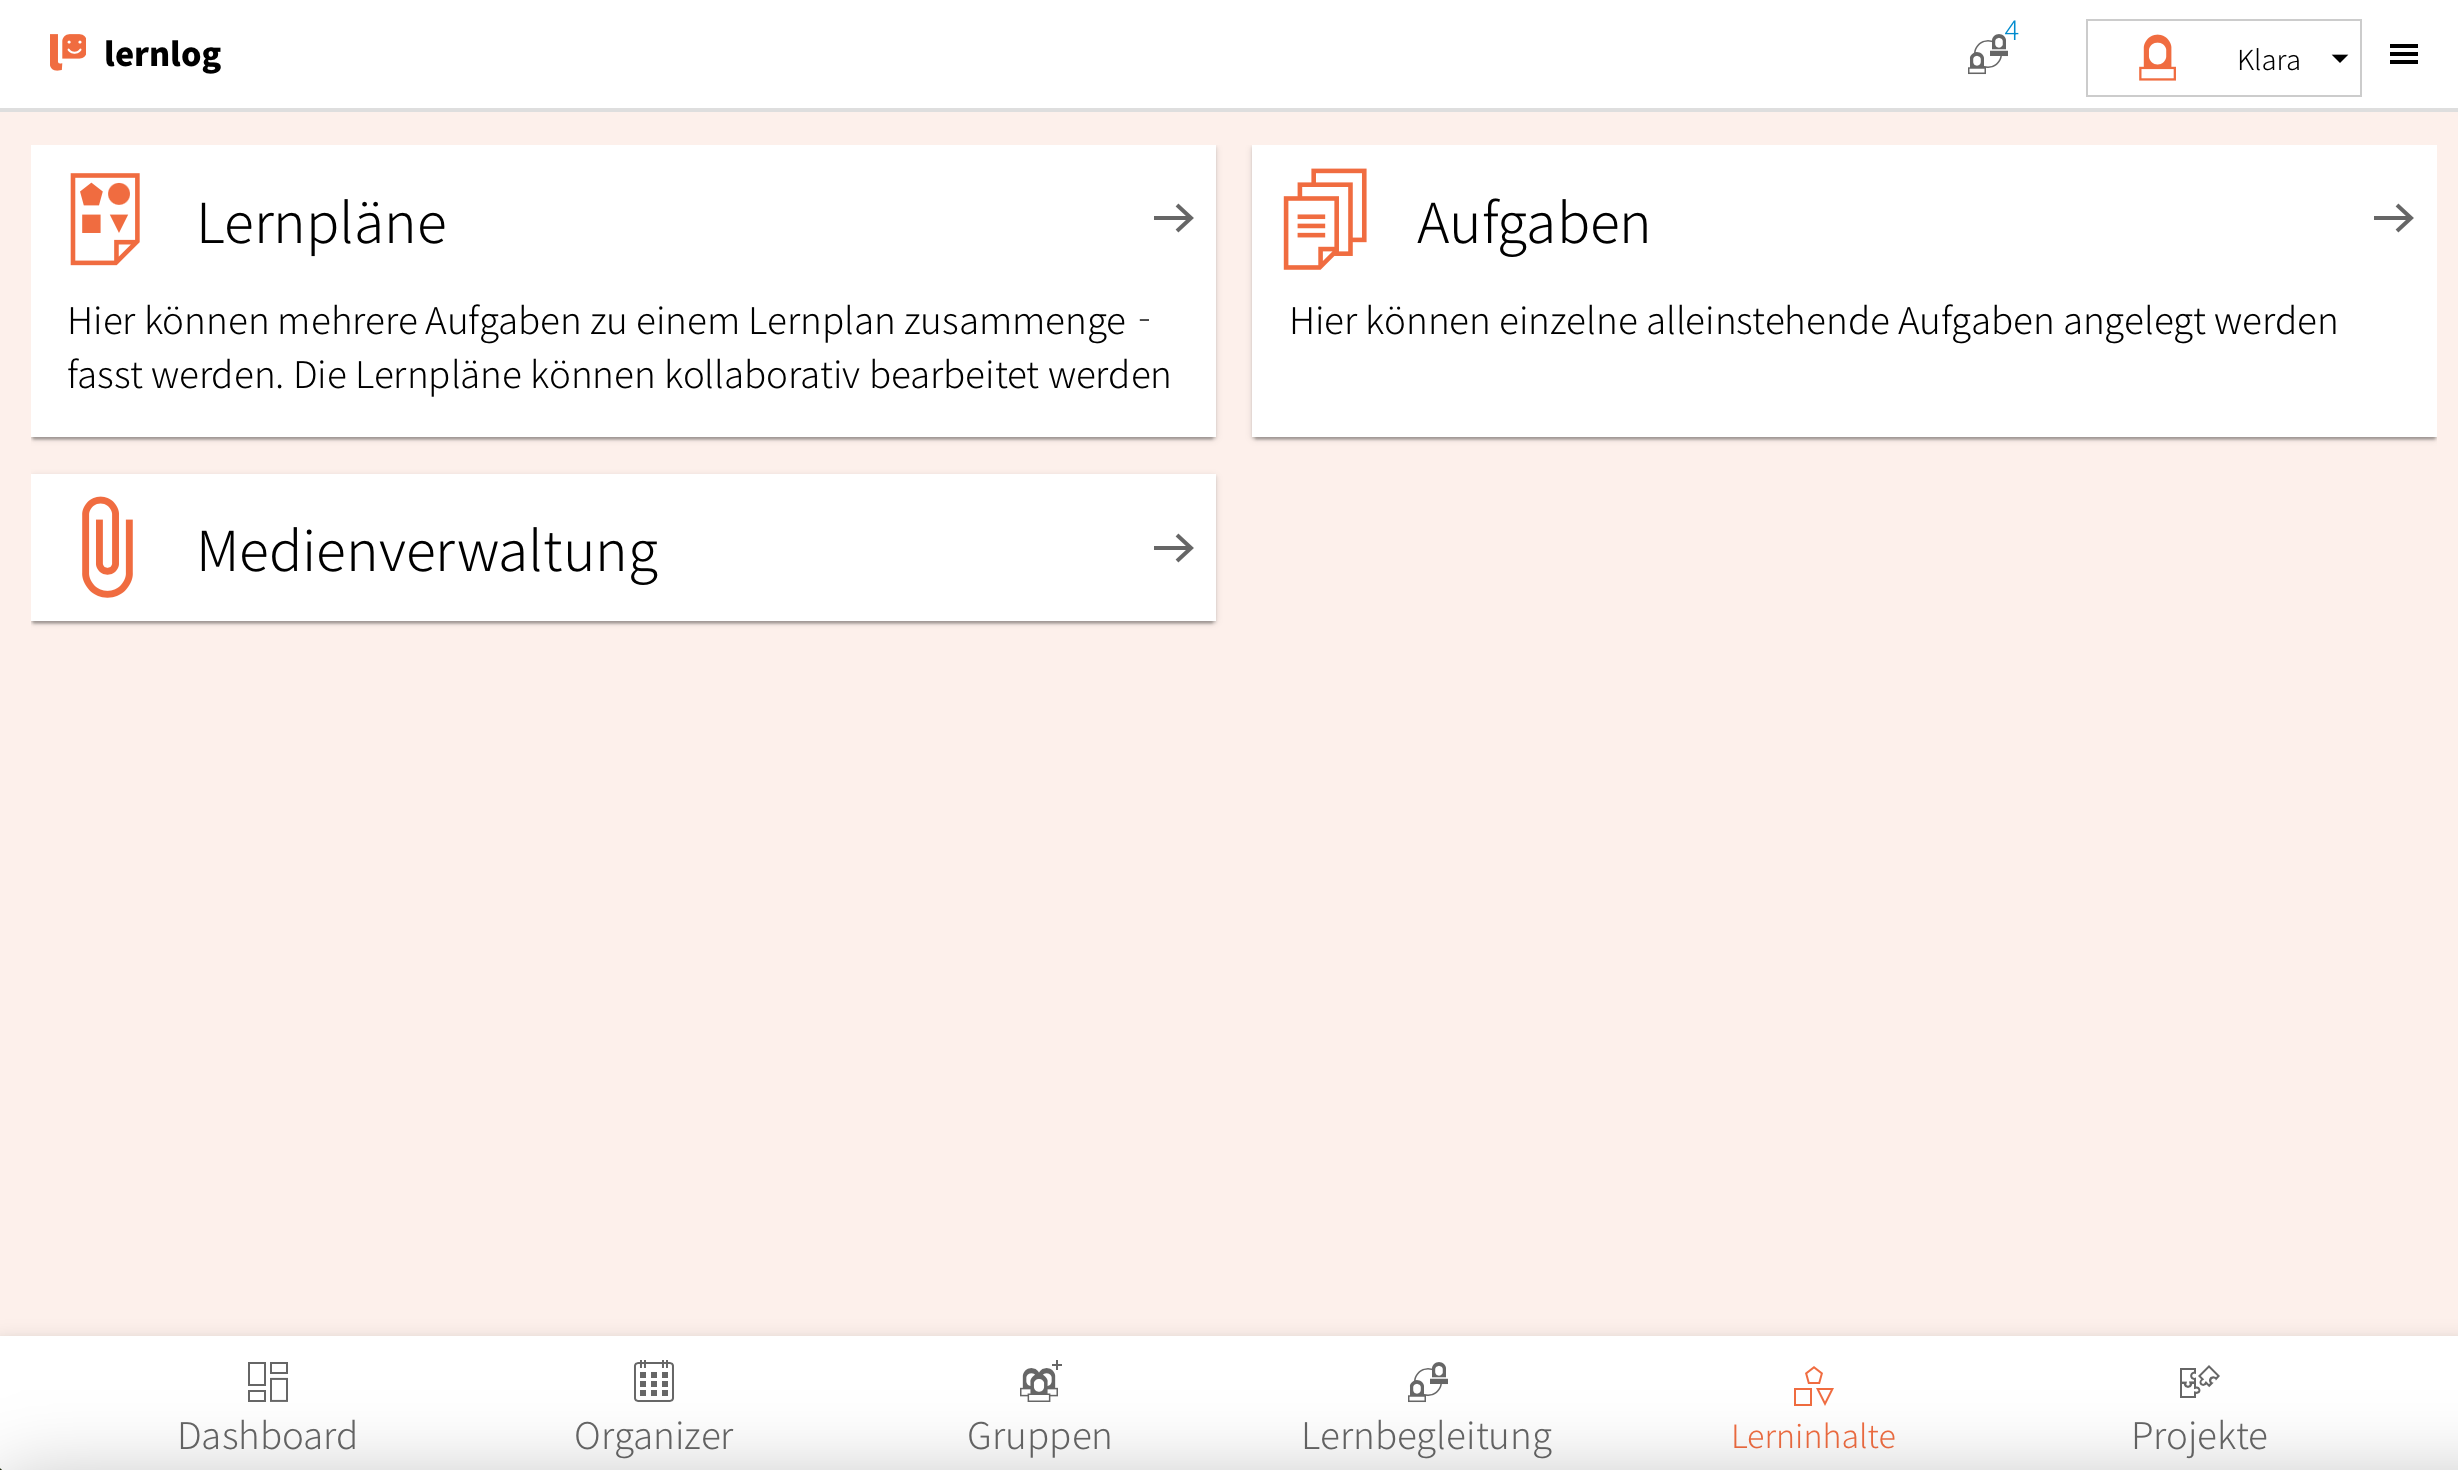Switch to the Lernbegleitung tab label
Screen dimensions: 2458x1470
(1427, 1436)
